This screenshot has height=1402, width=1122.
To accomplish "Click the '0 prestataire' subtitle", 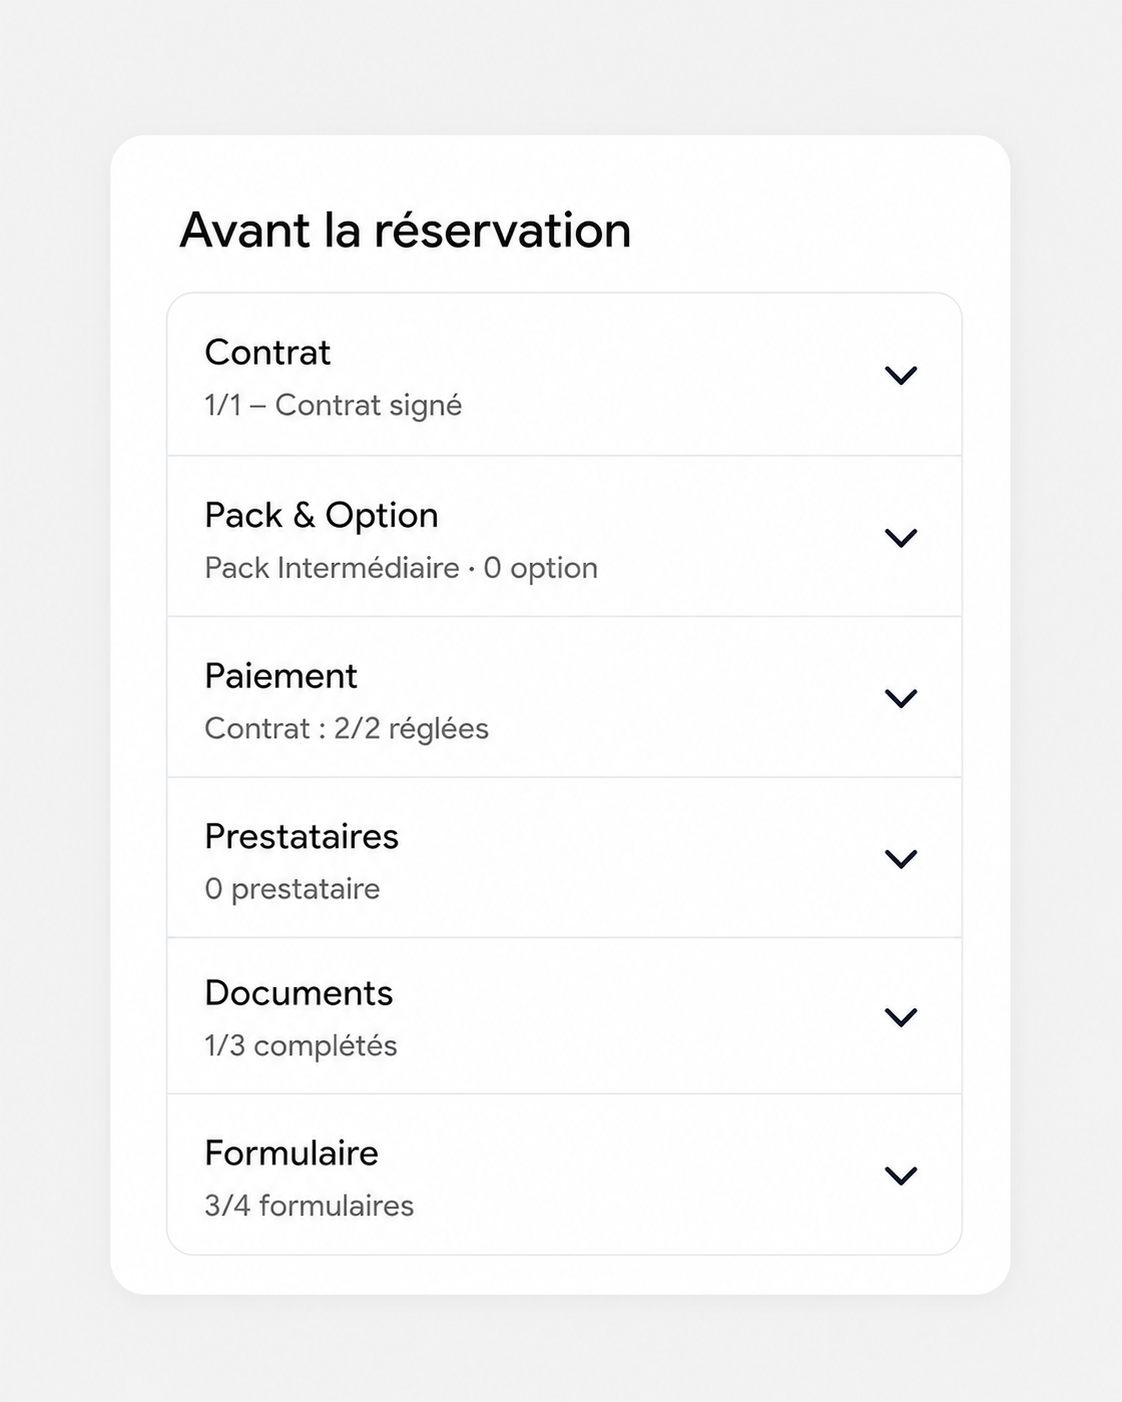I will [x=292, y=889].
